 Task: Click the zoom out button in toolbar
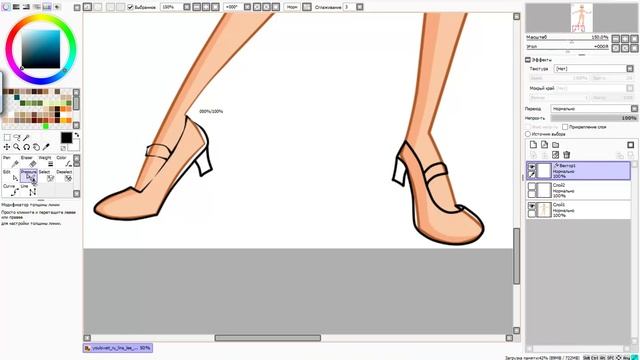(196, 7)
